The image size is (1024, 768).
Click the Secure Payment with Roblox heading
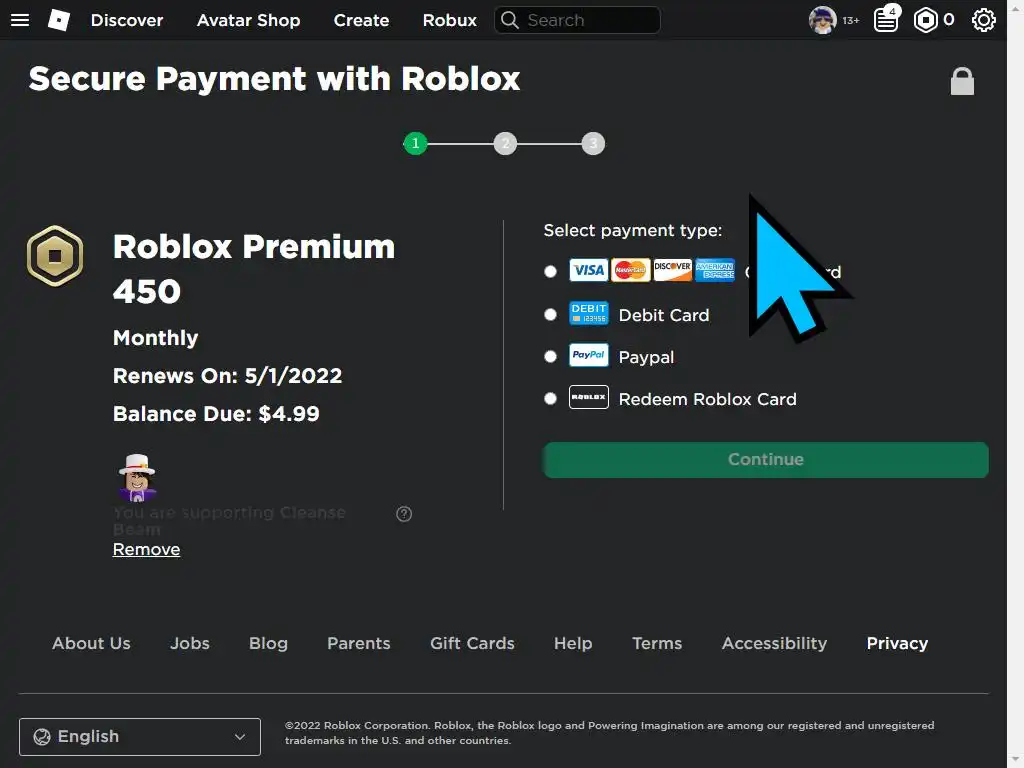(x=274, y=79)
